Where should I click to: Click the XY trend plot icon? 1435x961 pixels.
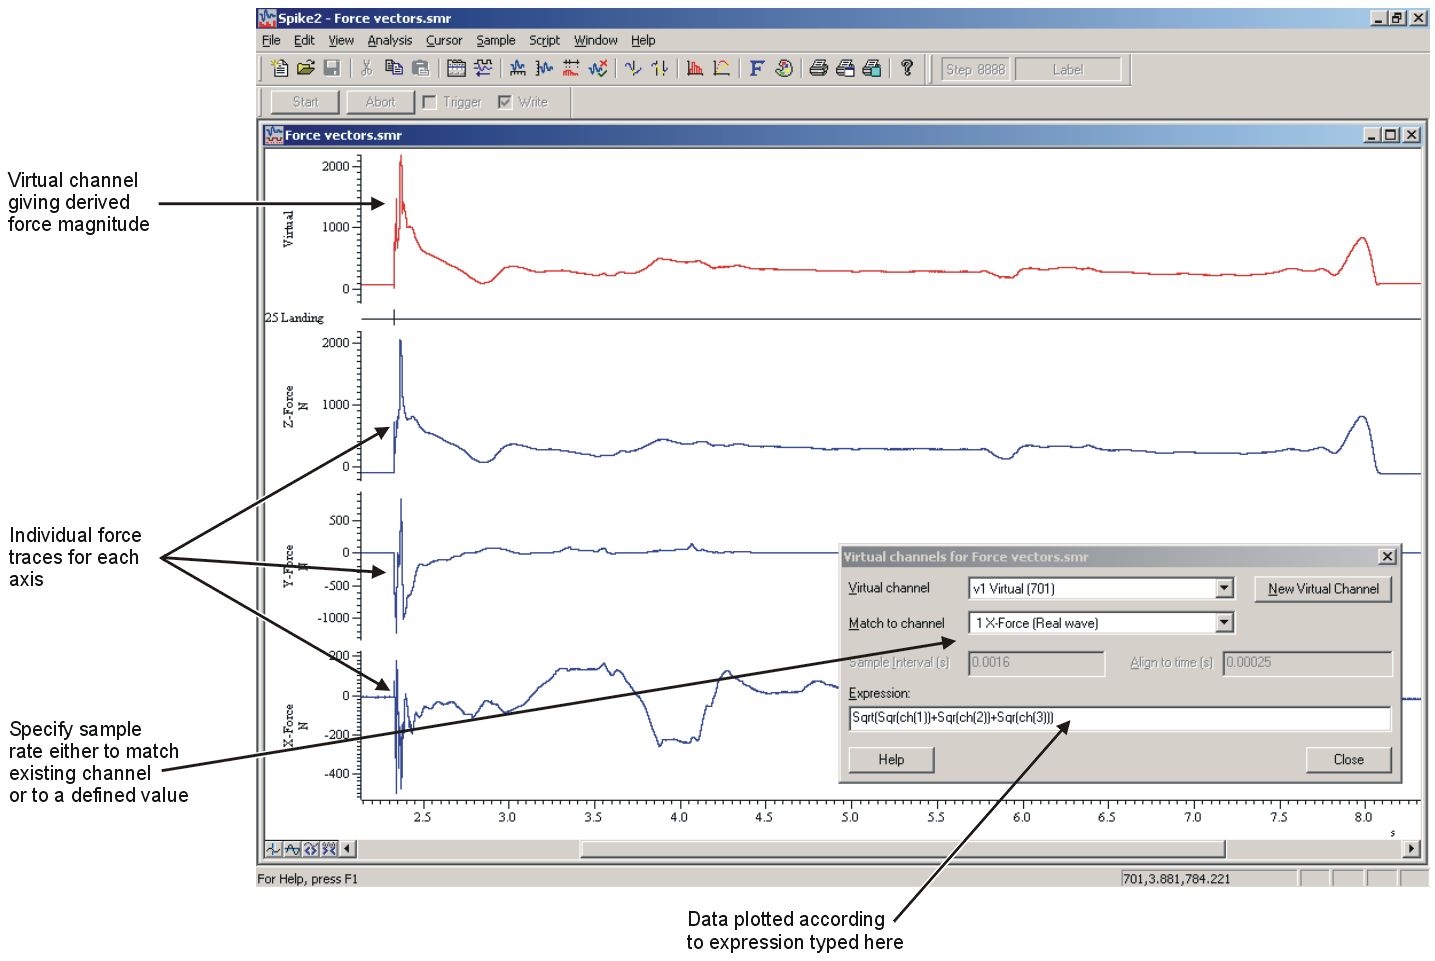[722, 68]
